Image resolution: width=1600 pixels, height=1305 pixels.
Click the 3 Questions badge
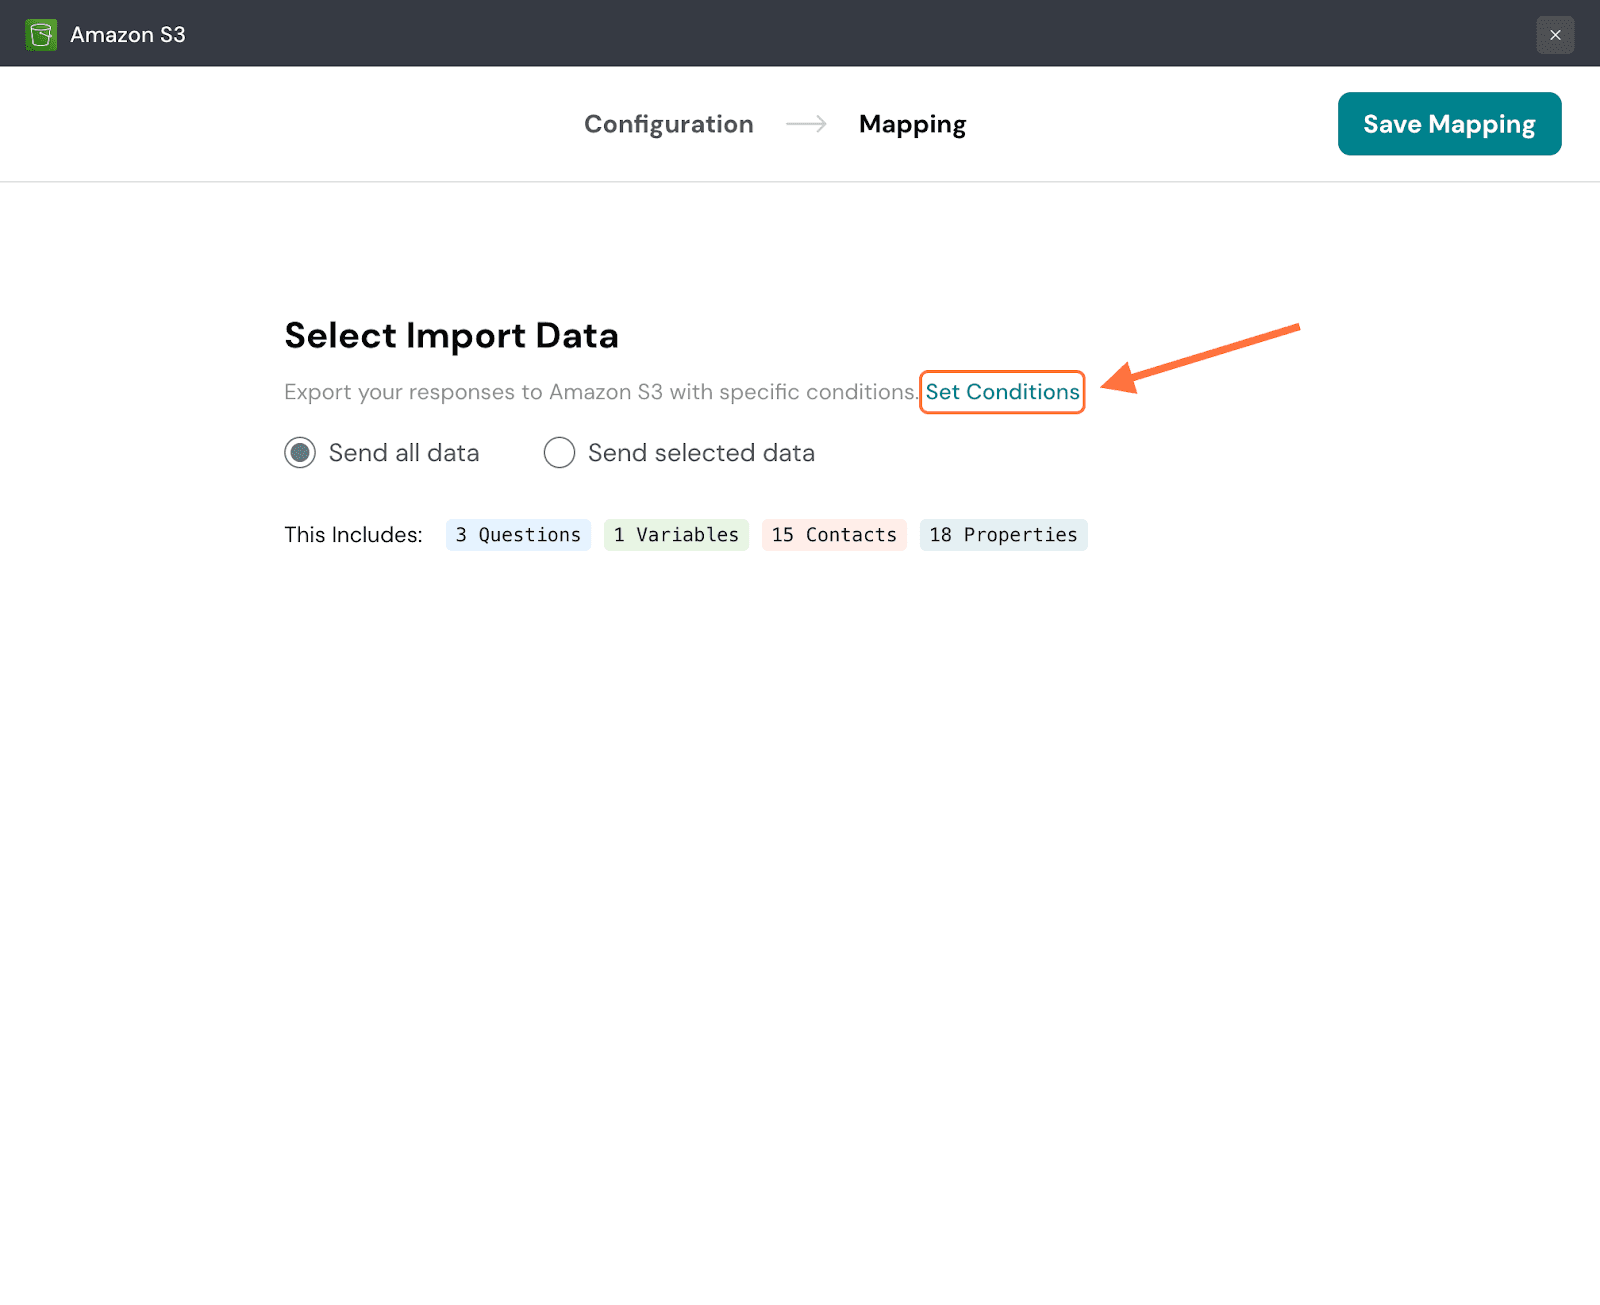coord(518,535)
